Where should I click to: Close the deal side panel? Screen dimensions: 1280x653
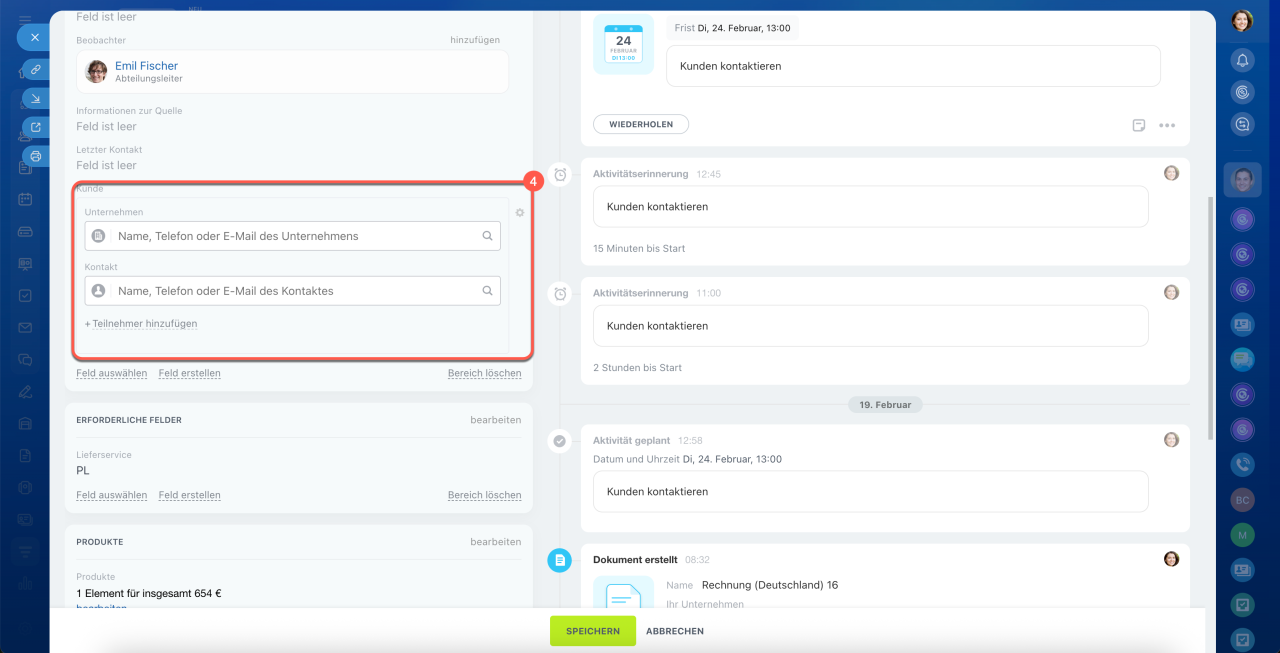tap(34, 37)
